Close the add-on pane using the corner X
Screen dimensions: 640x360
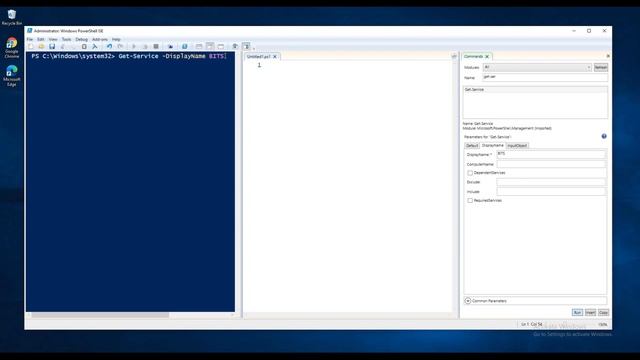tap(608, 56)
